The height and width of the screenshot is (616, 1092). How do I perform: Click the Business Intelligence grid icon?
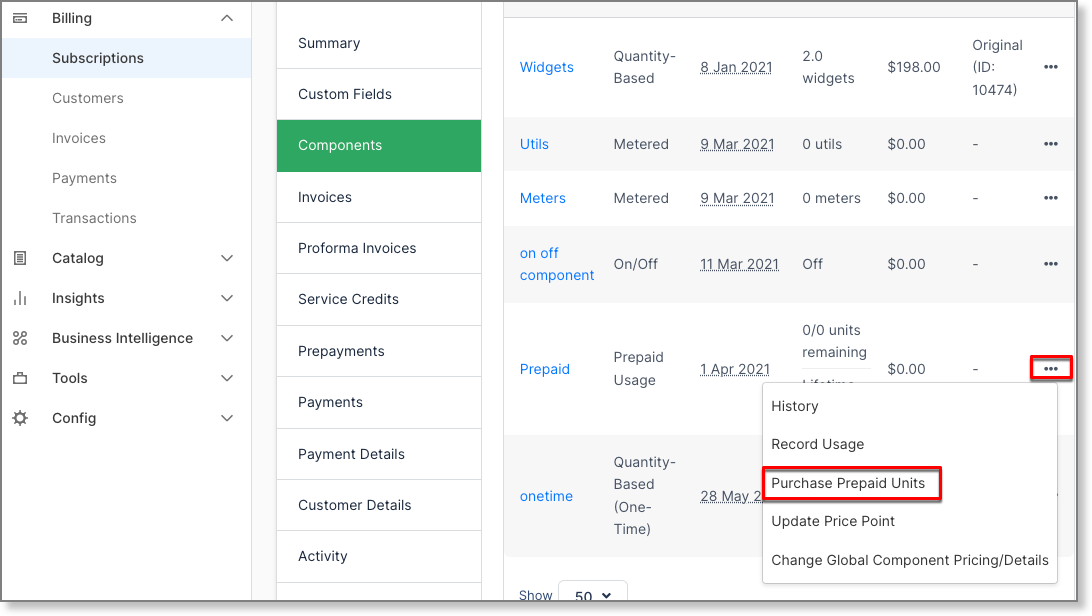20,338
